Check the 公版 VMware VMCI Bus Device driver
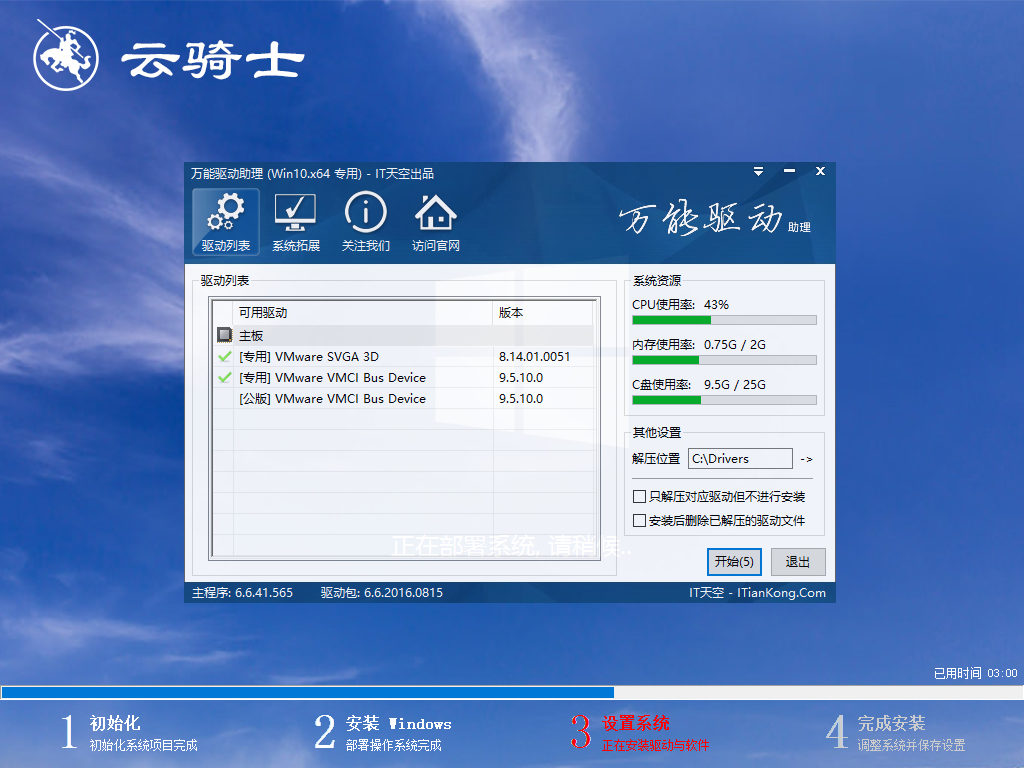The width and height of the screenshot is (1024, 768). coord(225,398)
